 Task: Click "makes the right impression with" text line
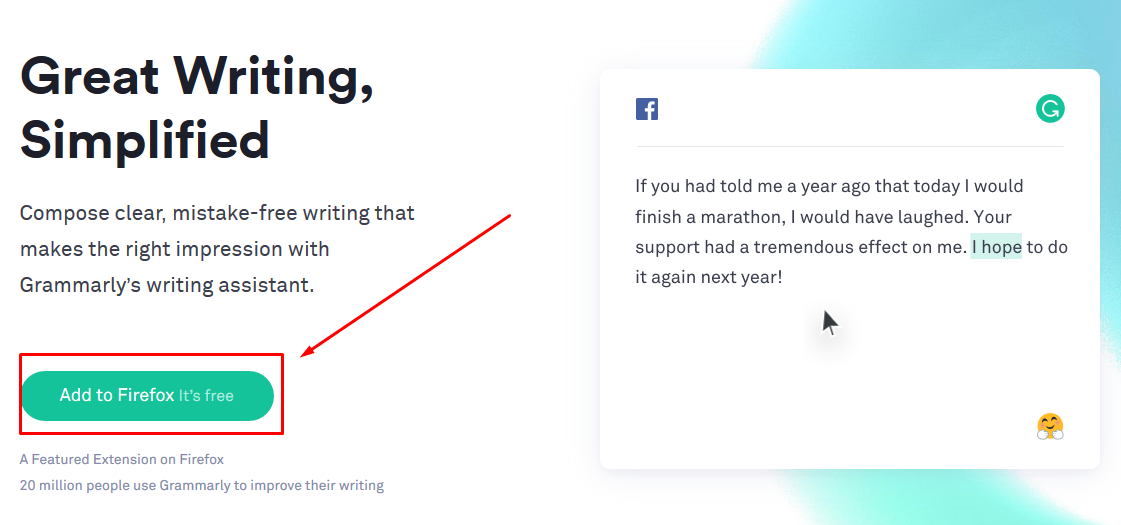click(174, 249)
